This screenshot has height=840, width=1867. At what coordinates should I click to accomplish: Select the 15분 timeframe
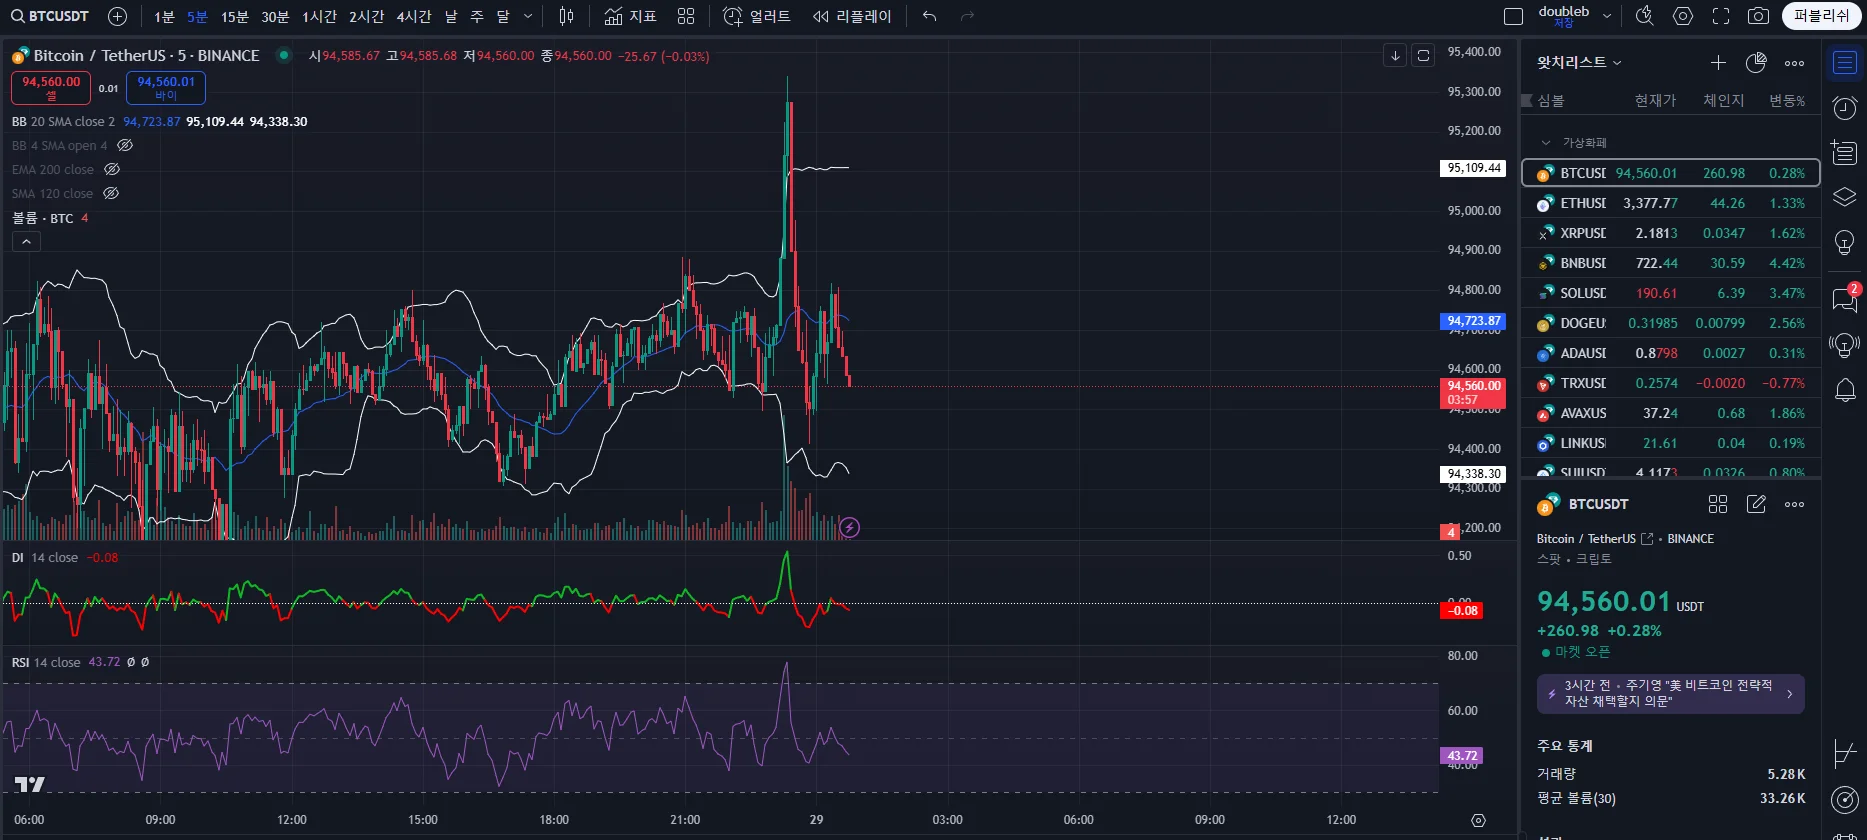(235, 16)
